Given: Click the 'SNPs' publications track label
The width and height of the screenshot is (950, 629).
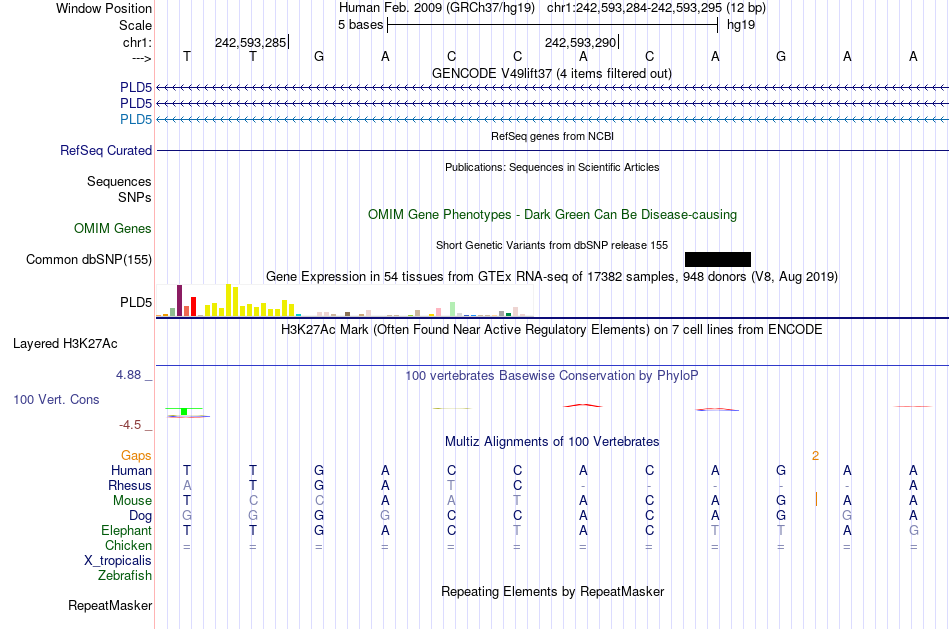Looking at the screenshot, I should [135, 197].
